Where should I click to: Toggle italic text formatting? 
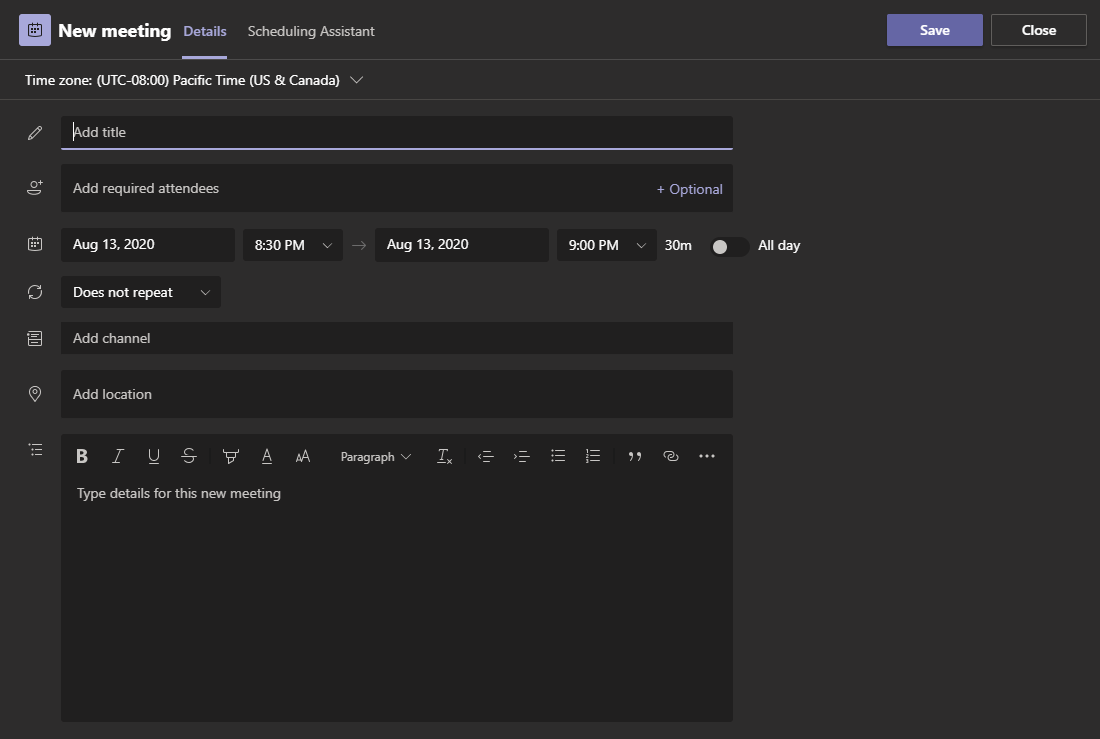tap(118, 456)
